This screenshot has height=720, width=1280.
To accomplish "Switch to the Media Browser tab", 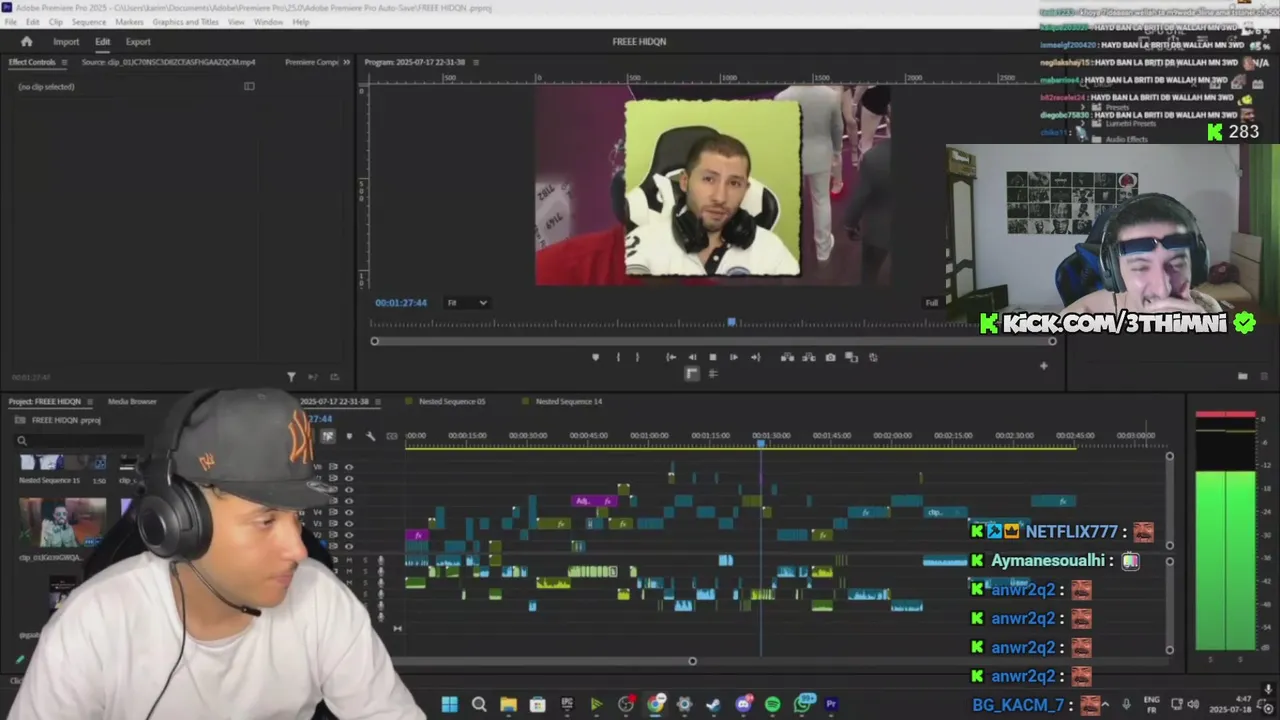I will coord(132,402).
